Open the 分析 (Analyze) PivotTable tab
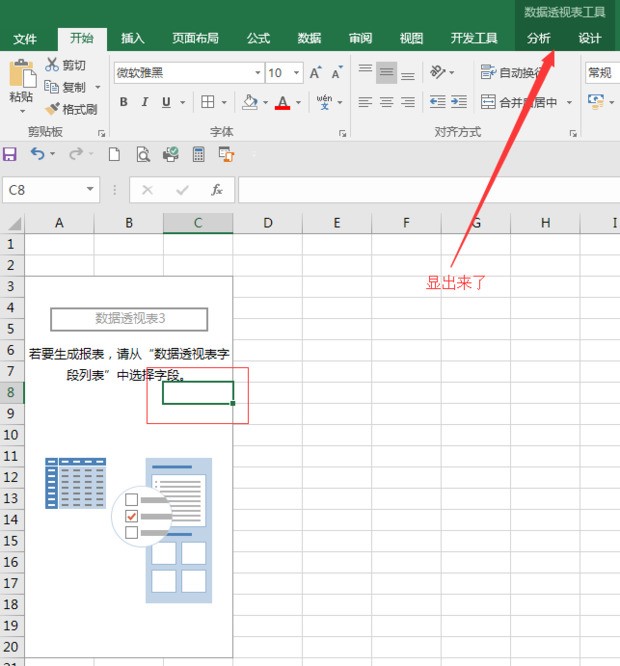The height and width of the screenshot is (666, 620). 538,38
